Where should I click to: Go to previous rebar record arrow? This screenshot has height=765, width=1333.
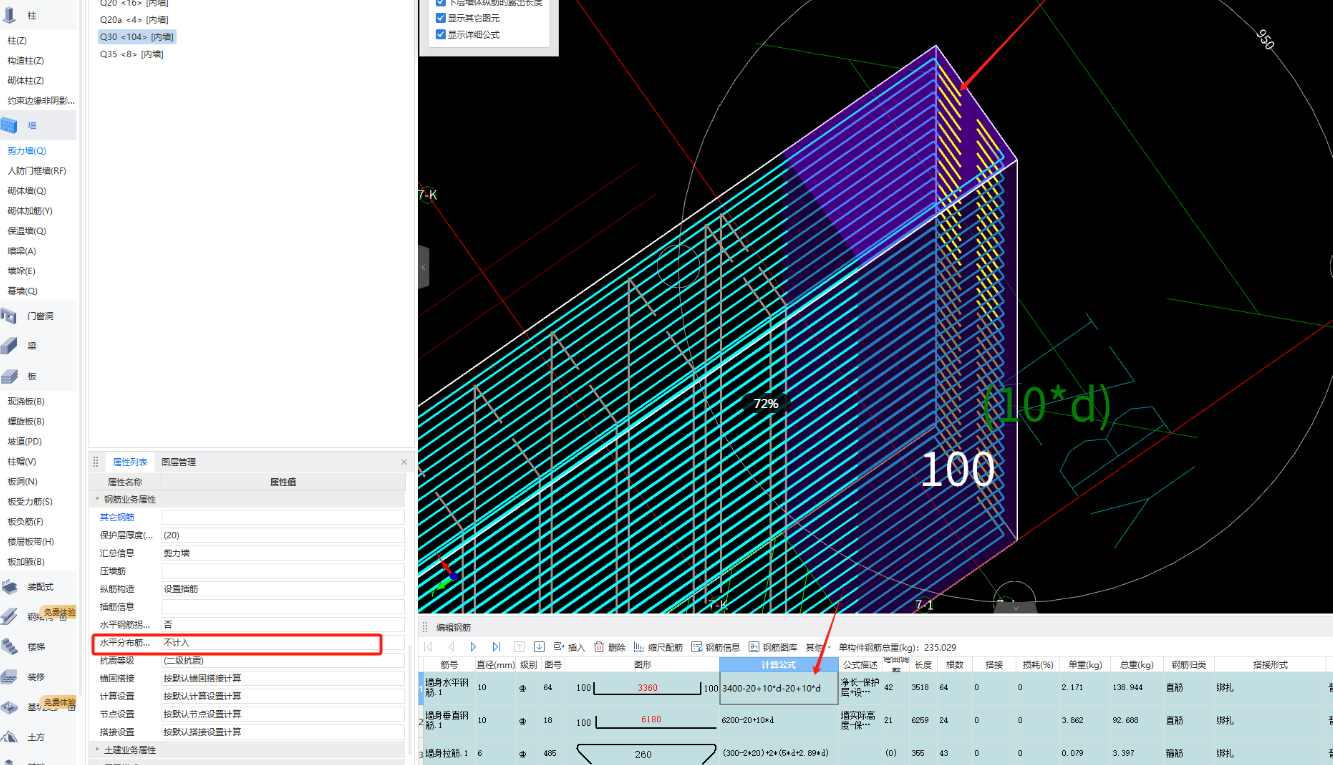pos(451,647)
